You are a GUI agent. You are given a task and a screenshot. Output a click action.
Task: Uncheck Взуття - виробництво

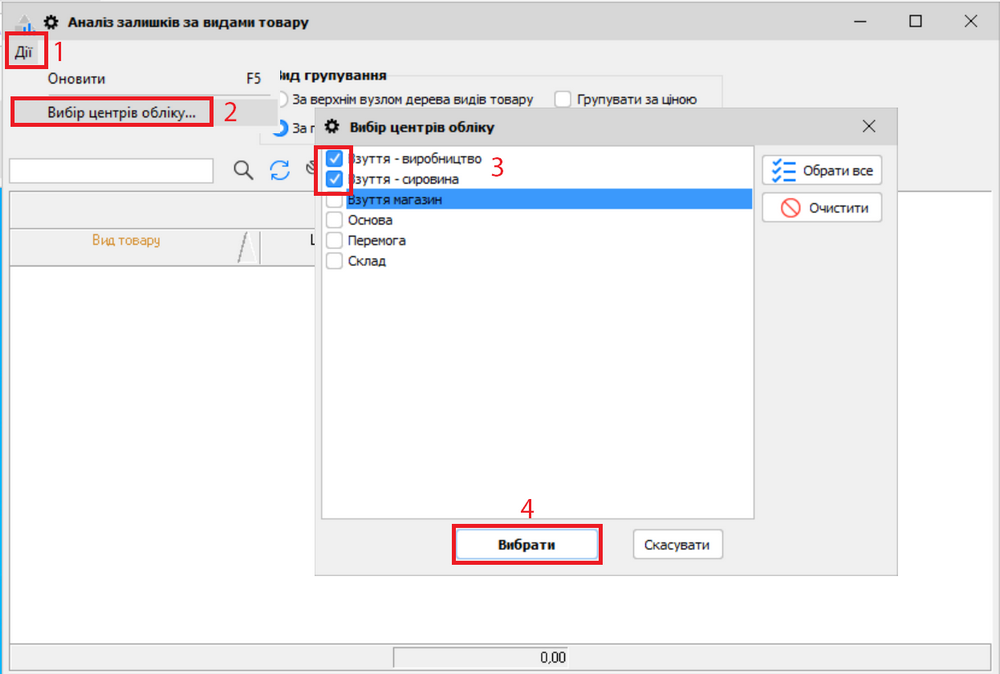pos(335,158)
